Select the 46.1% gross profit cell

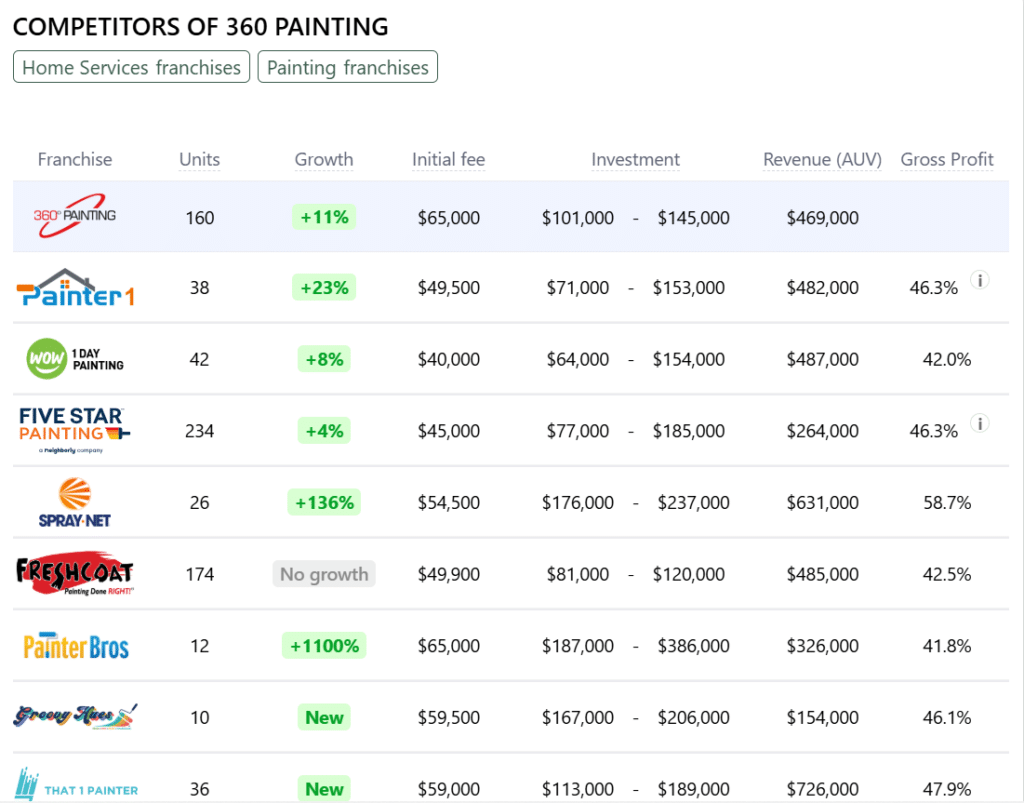(946, 717)
